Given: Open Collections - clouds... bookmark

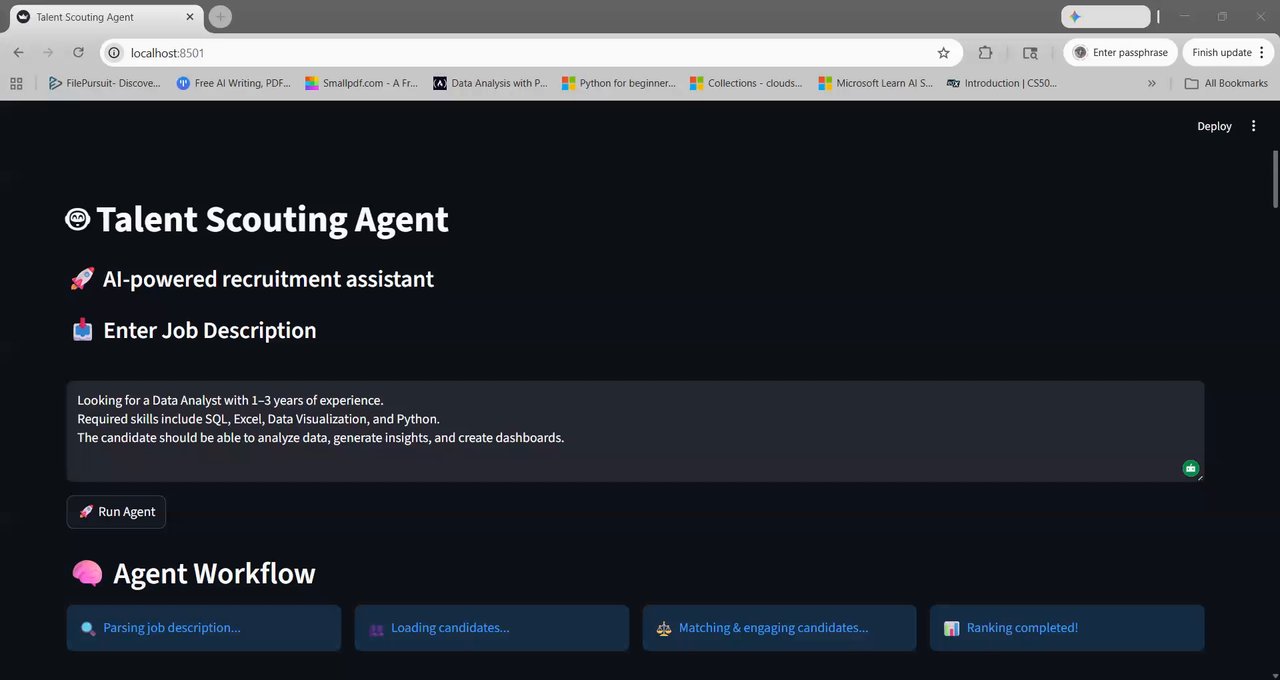Looking at the screenshot, I should pyautogui.click(x=747, y=83).
